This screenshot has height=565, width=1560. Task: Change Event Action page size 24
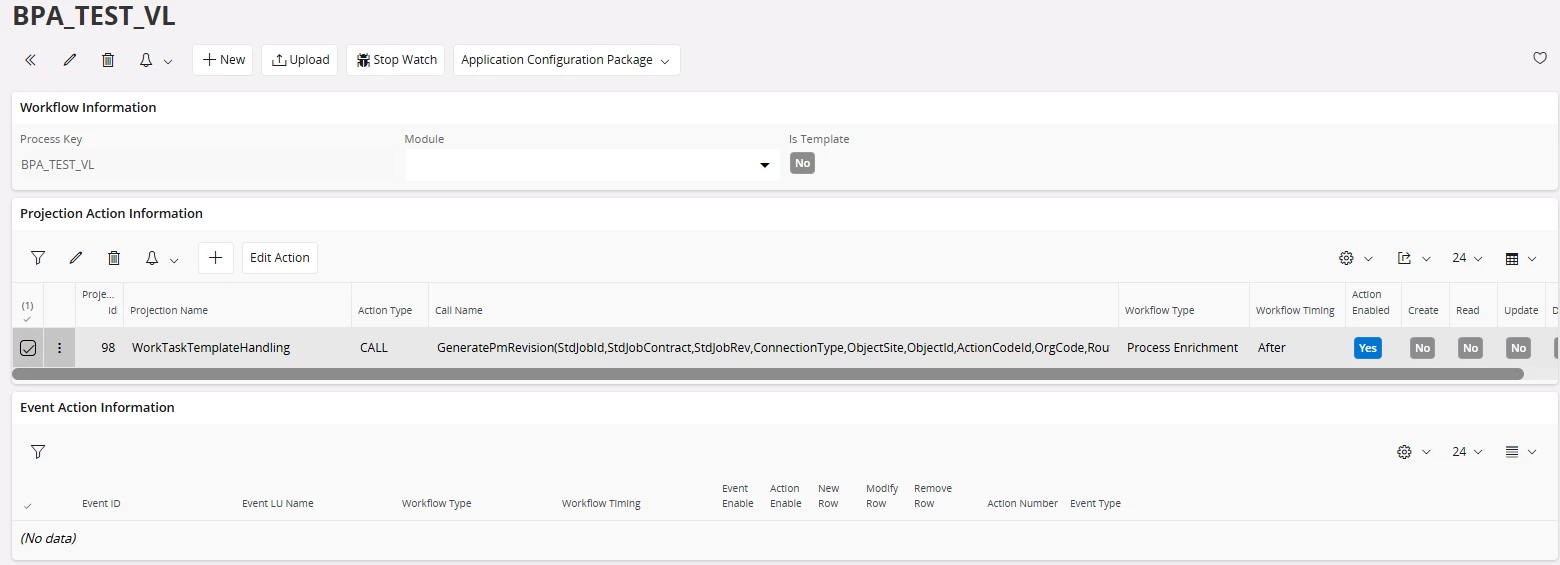(x=1467, y=452)
